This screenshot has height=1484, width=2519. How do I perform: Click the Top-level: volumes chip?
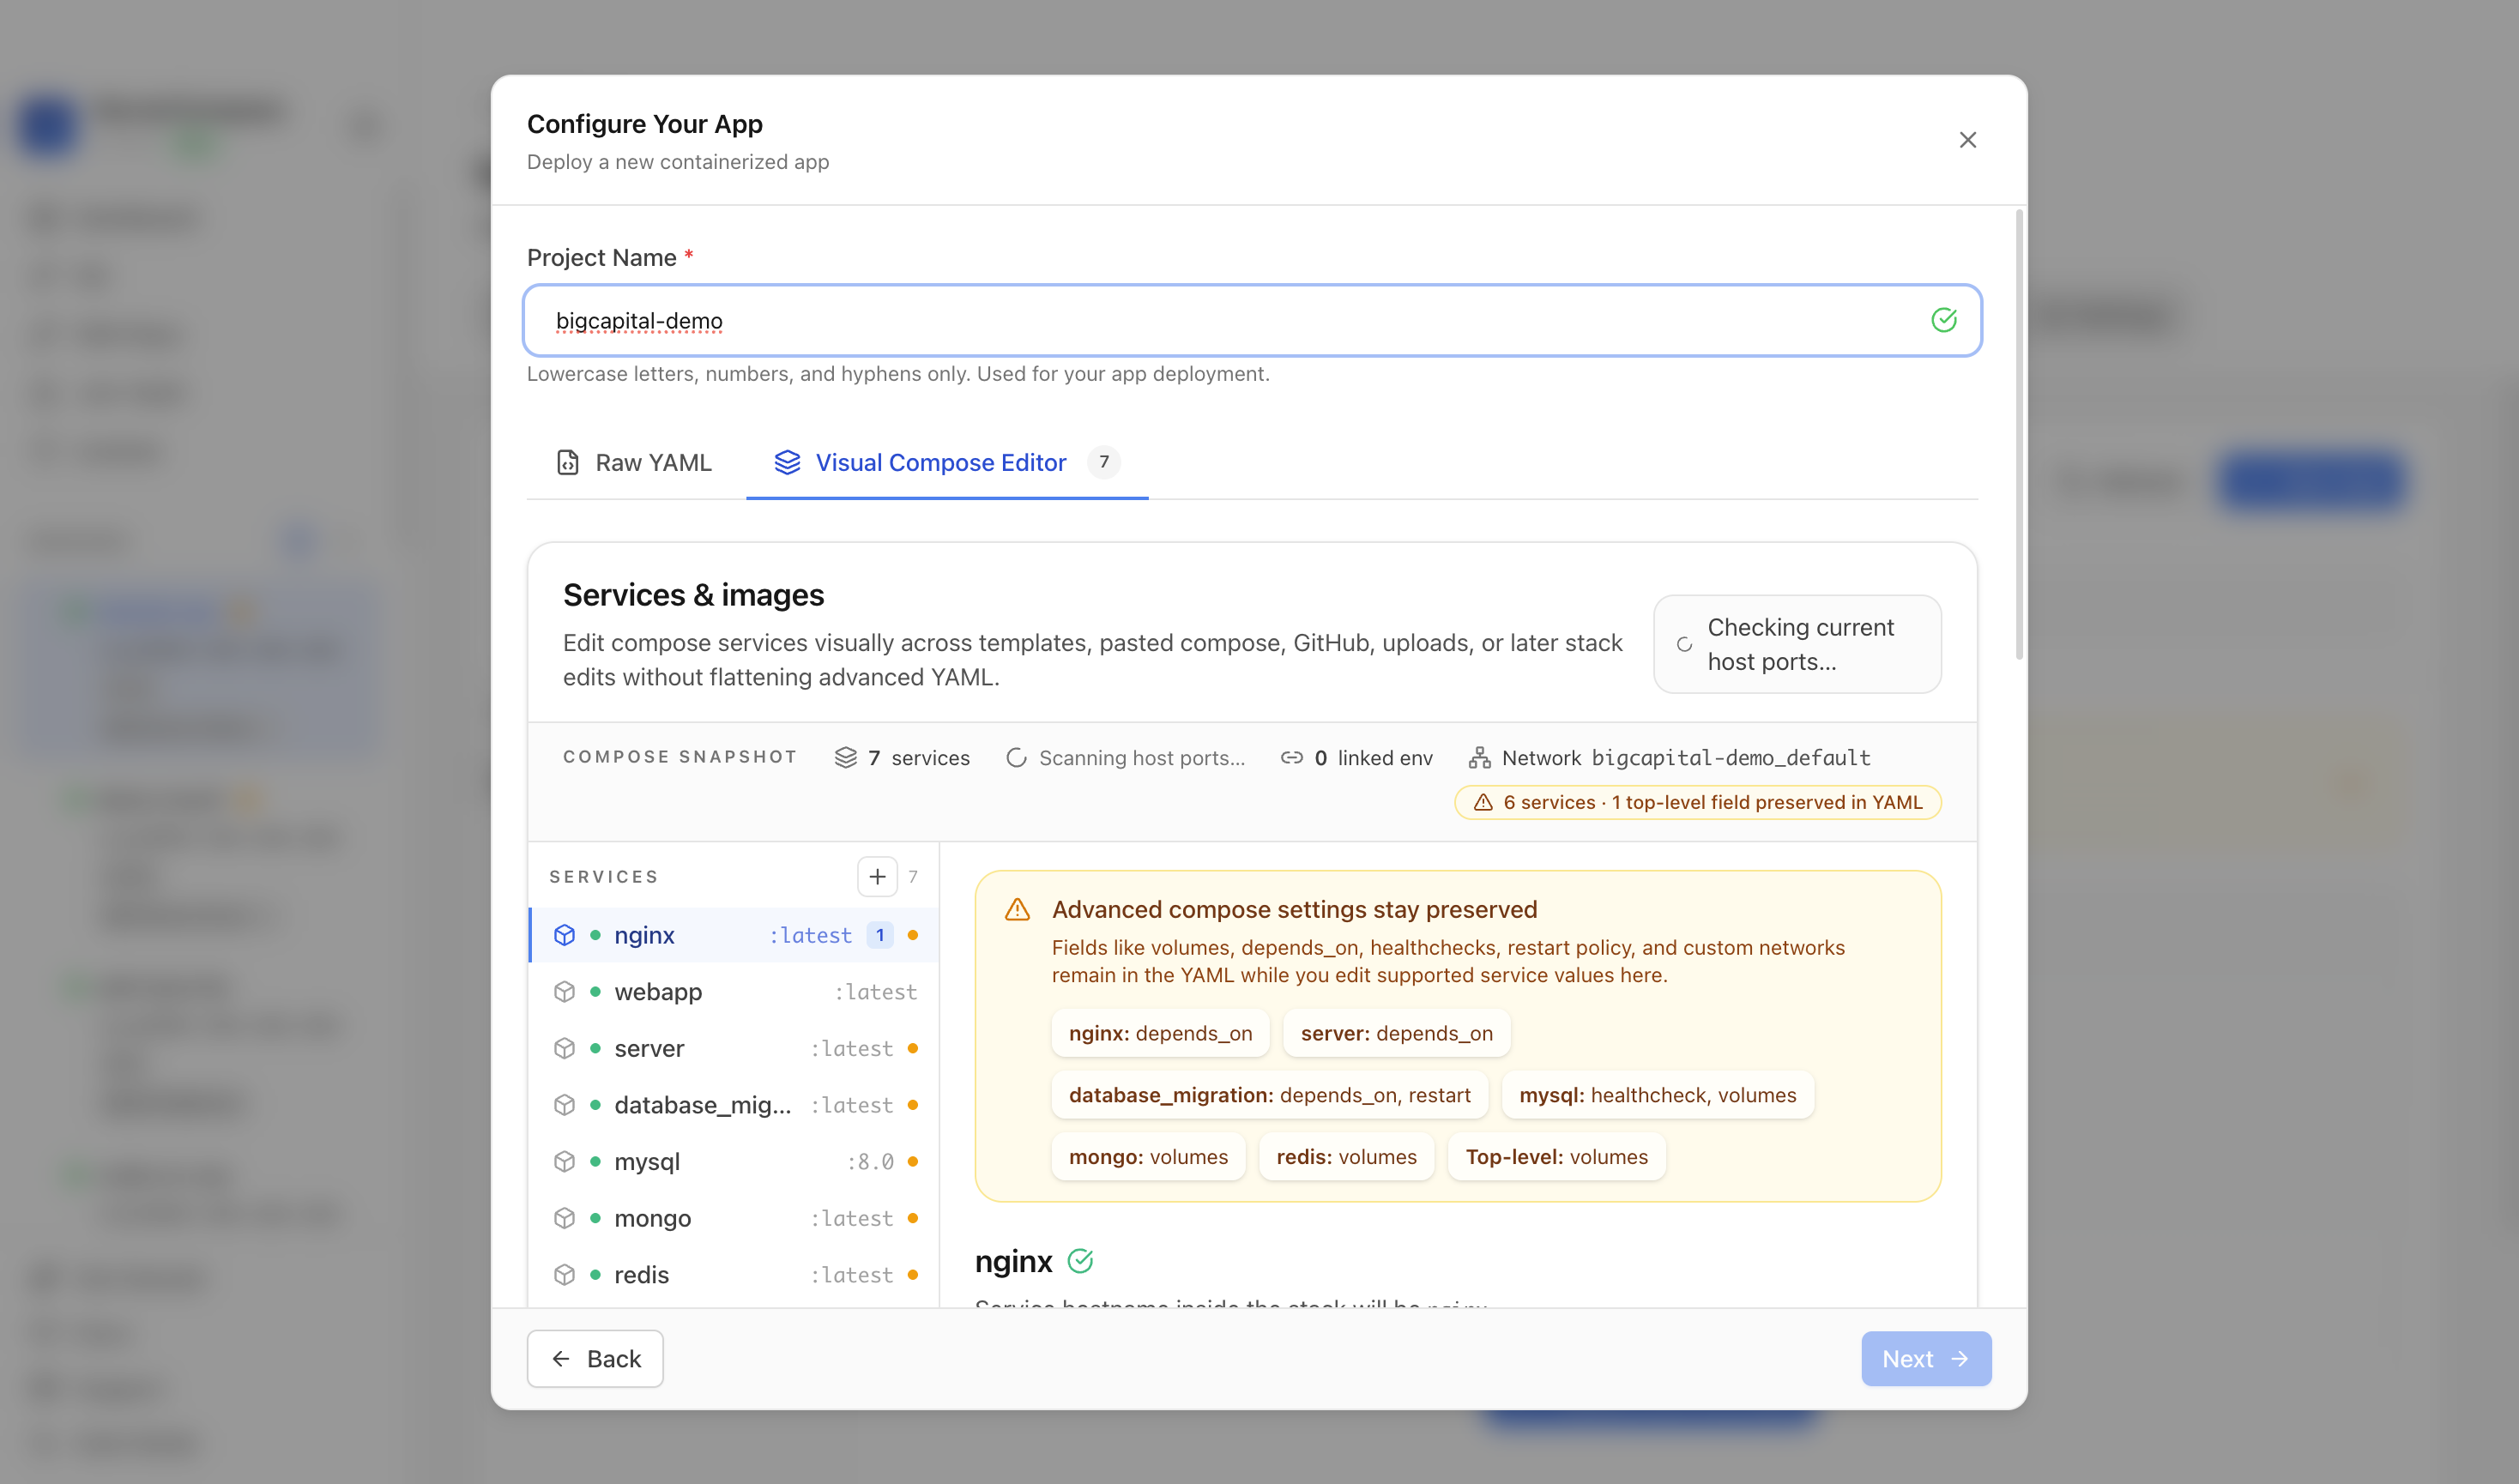click(x=1556, y=1157)
